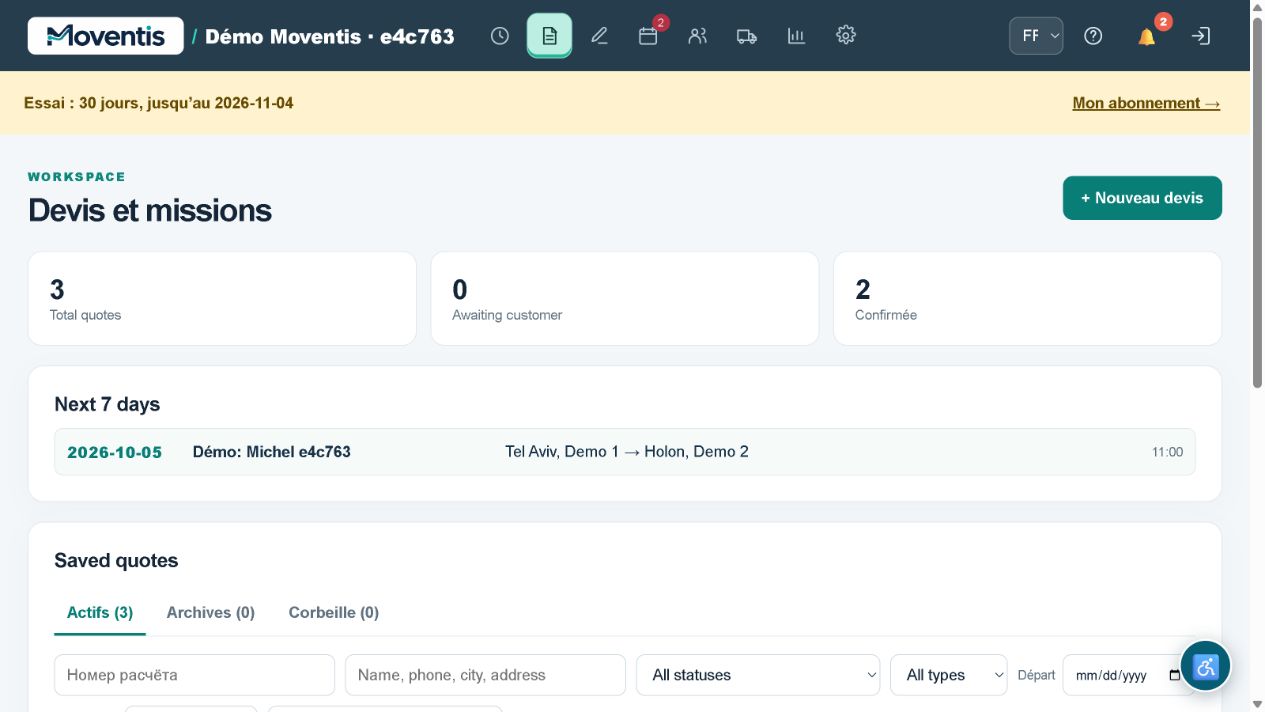Image resolution: width=1265 pixels, height=712 pixels.
Task: Switch to Corbeille (0) tab
Action: [x=334, y=613]
